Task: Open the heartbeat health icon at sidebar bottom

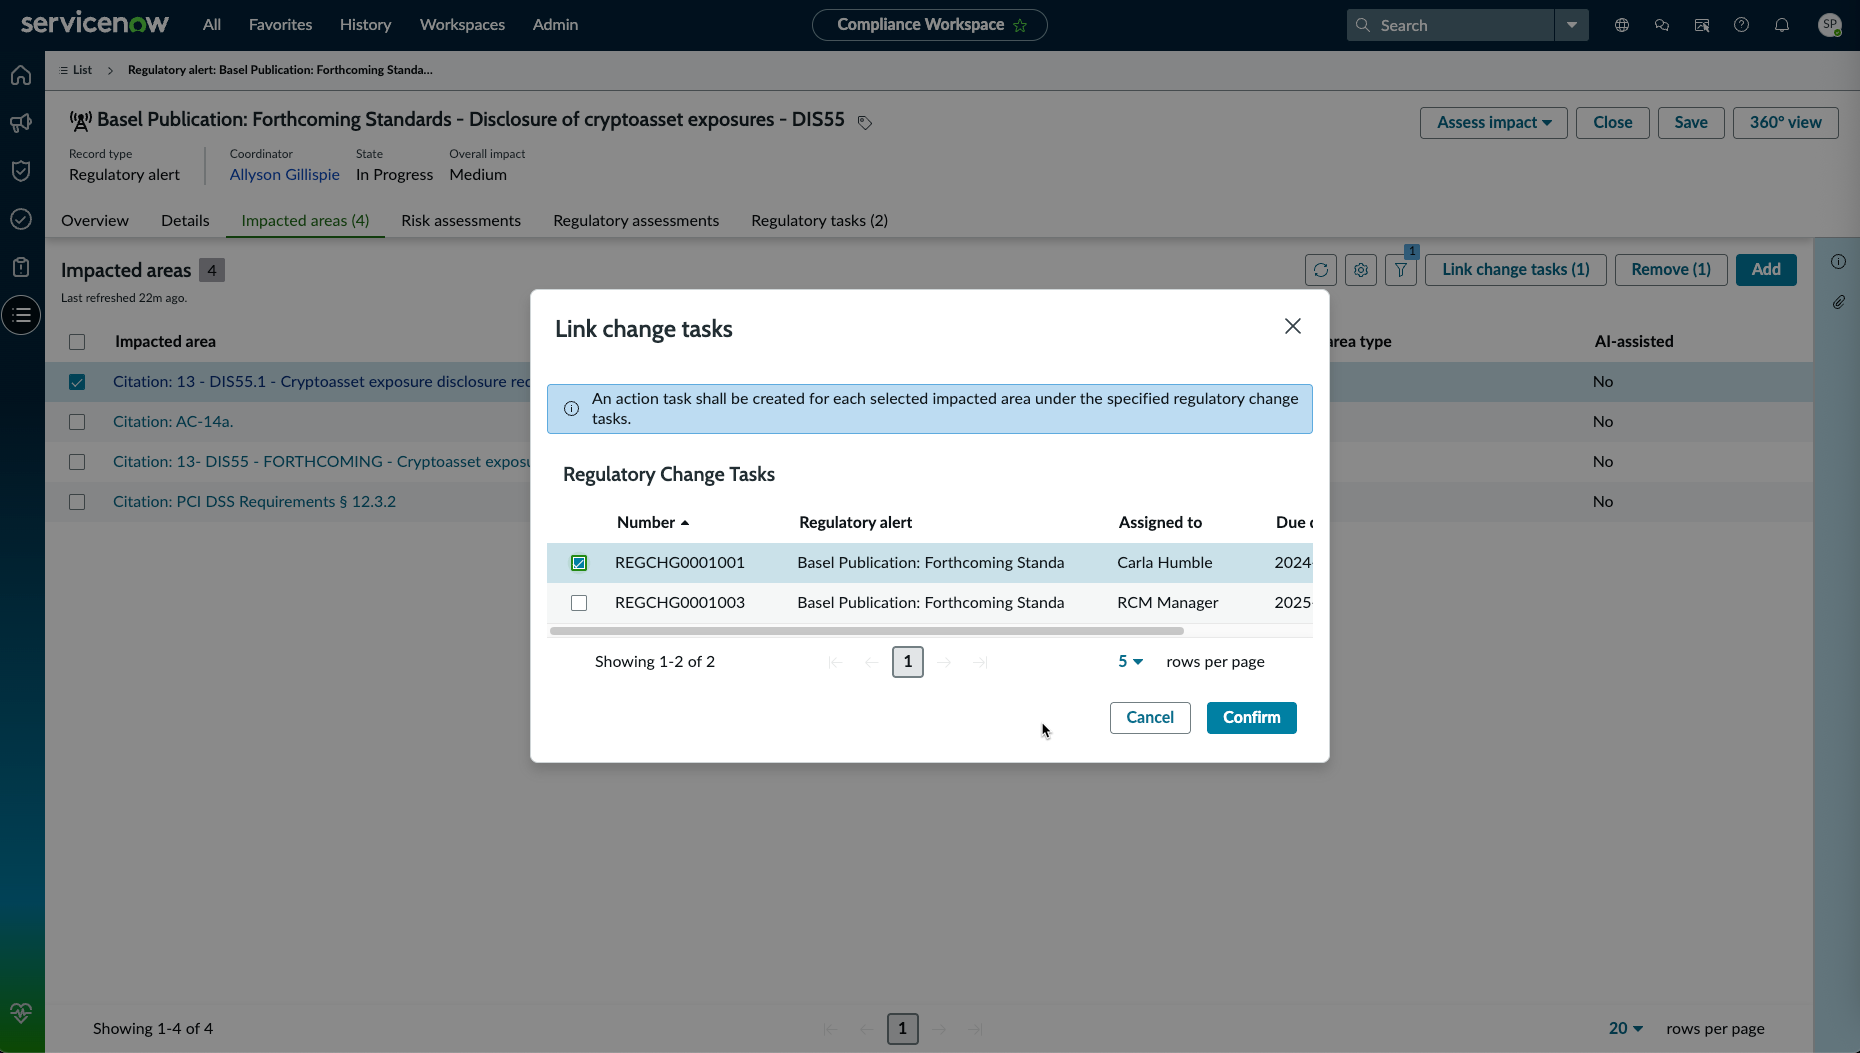Action: (x=21, y=1012)
